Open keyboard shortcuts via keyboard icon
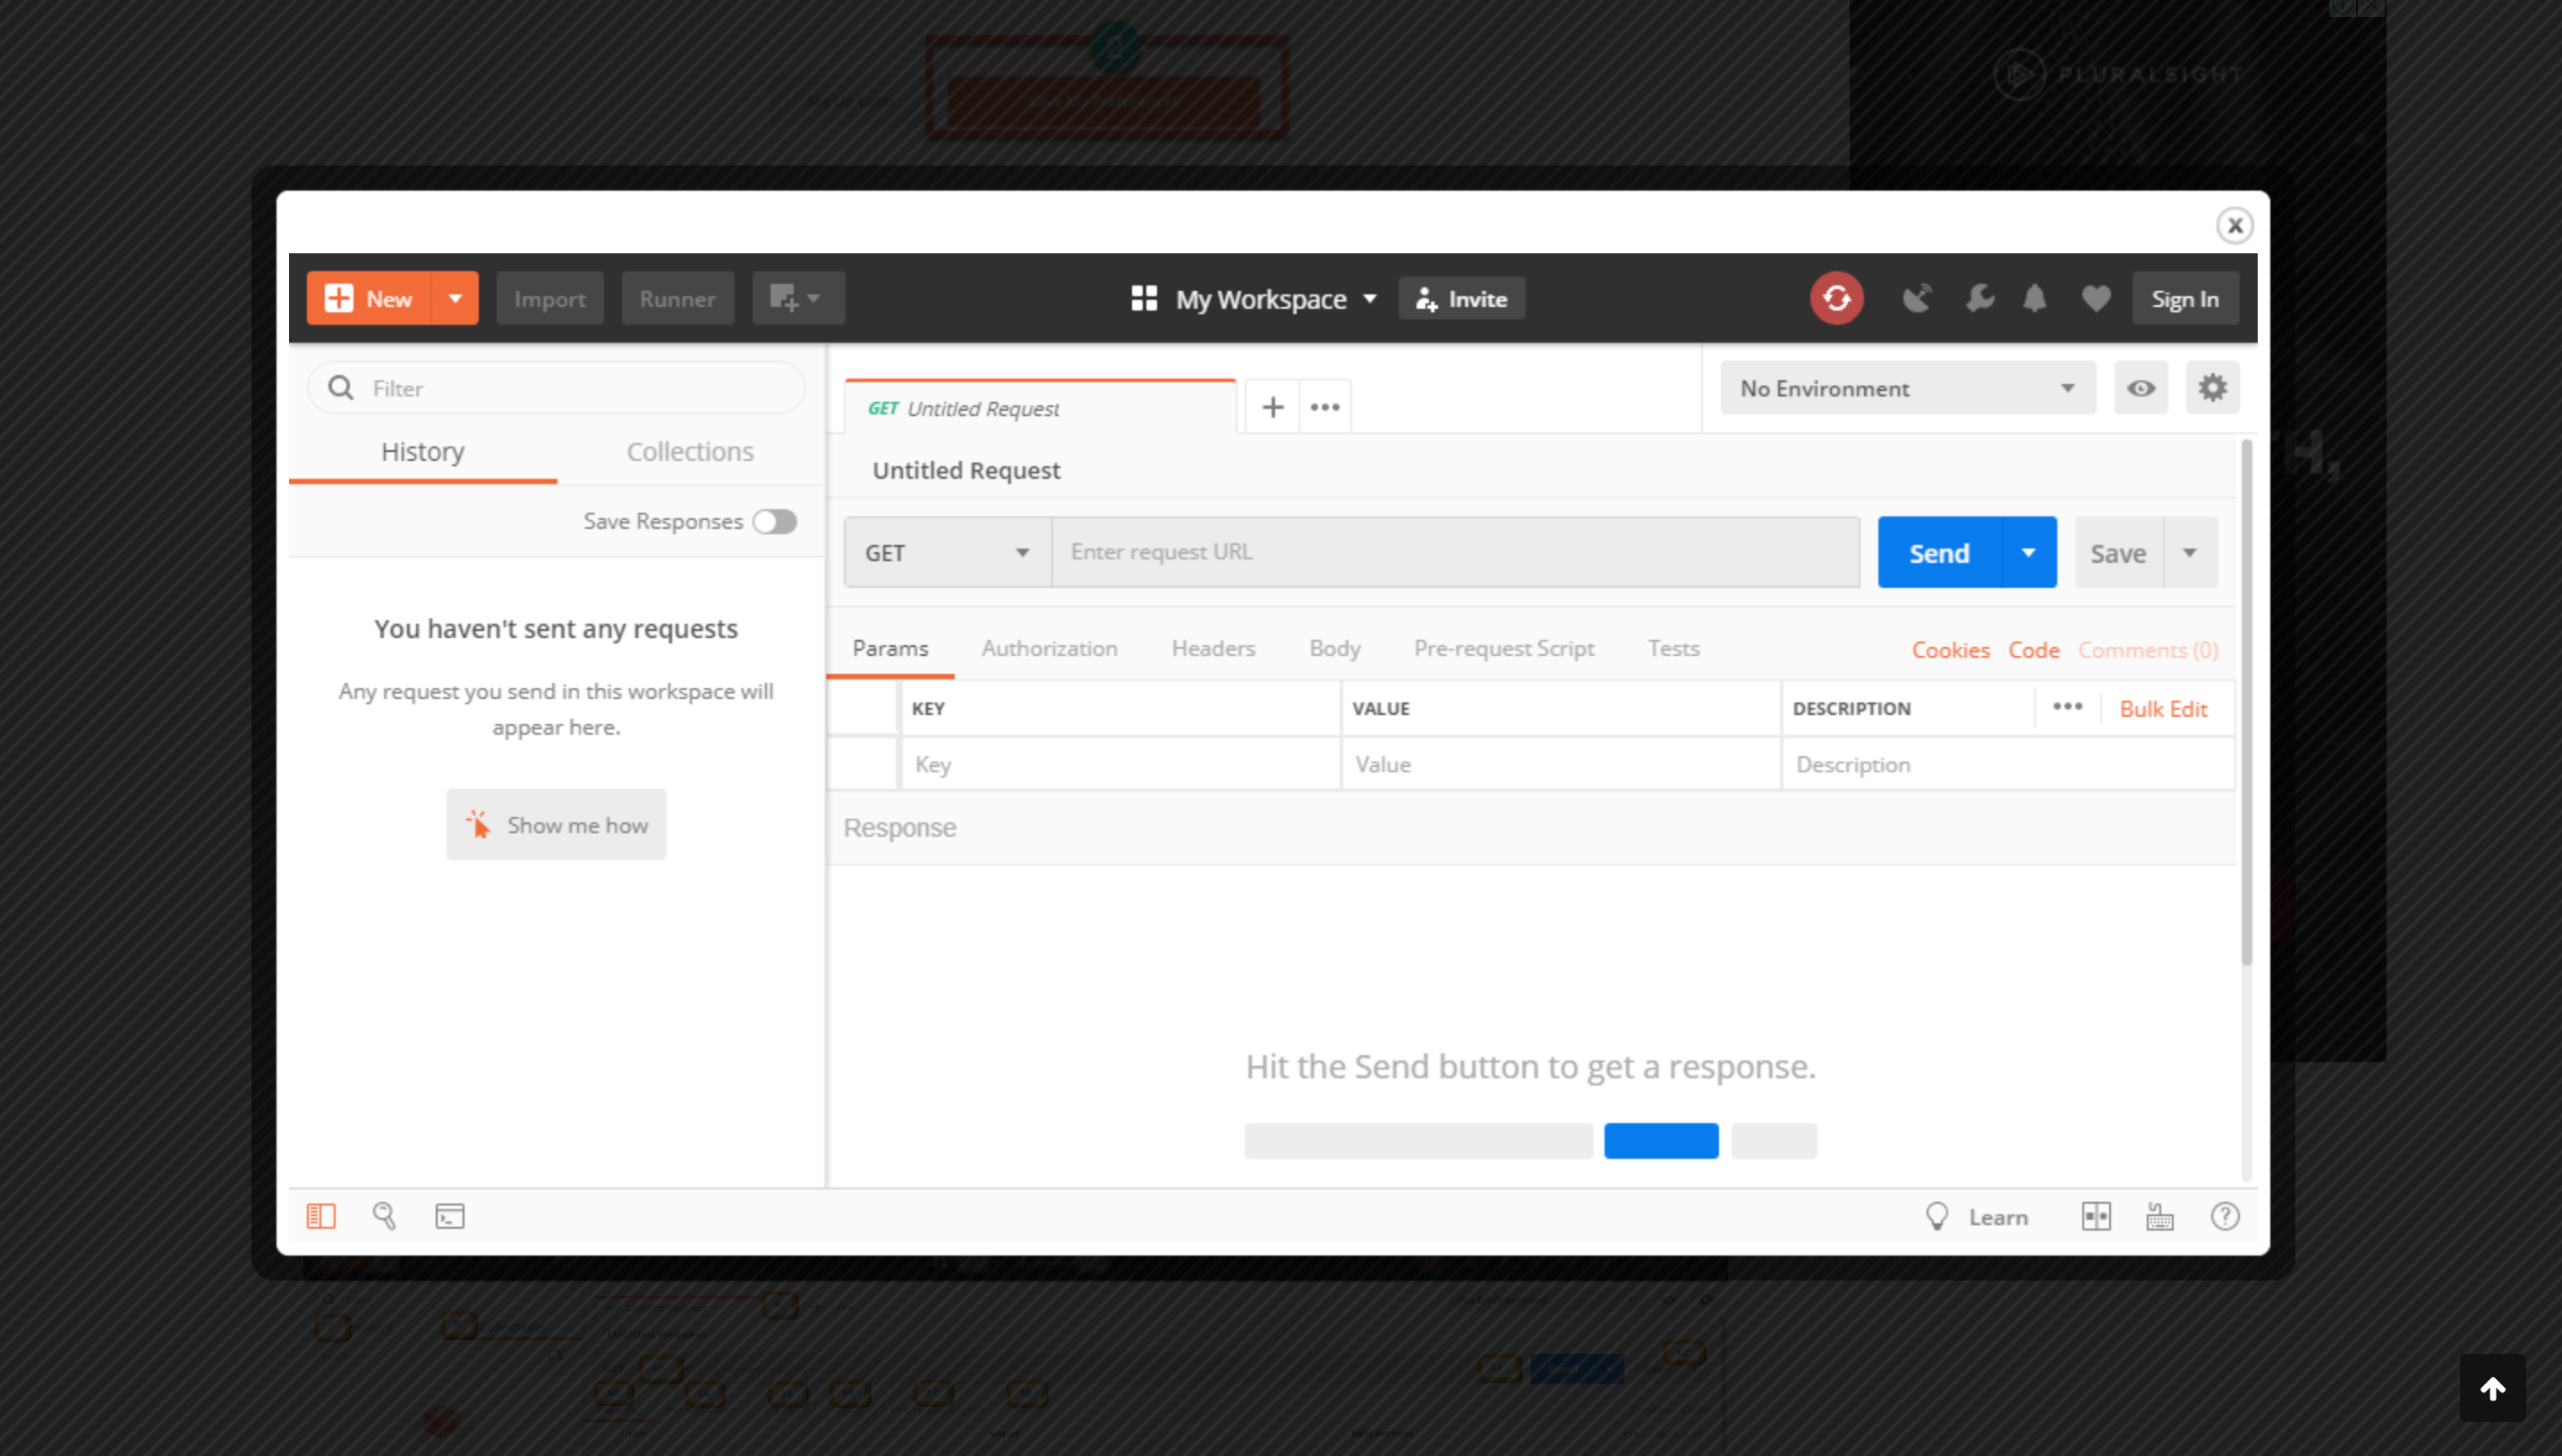 2159,1216
